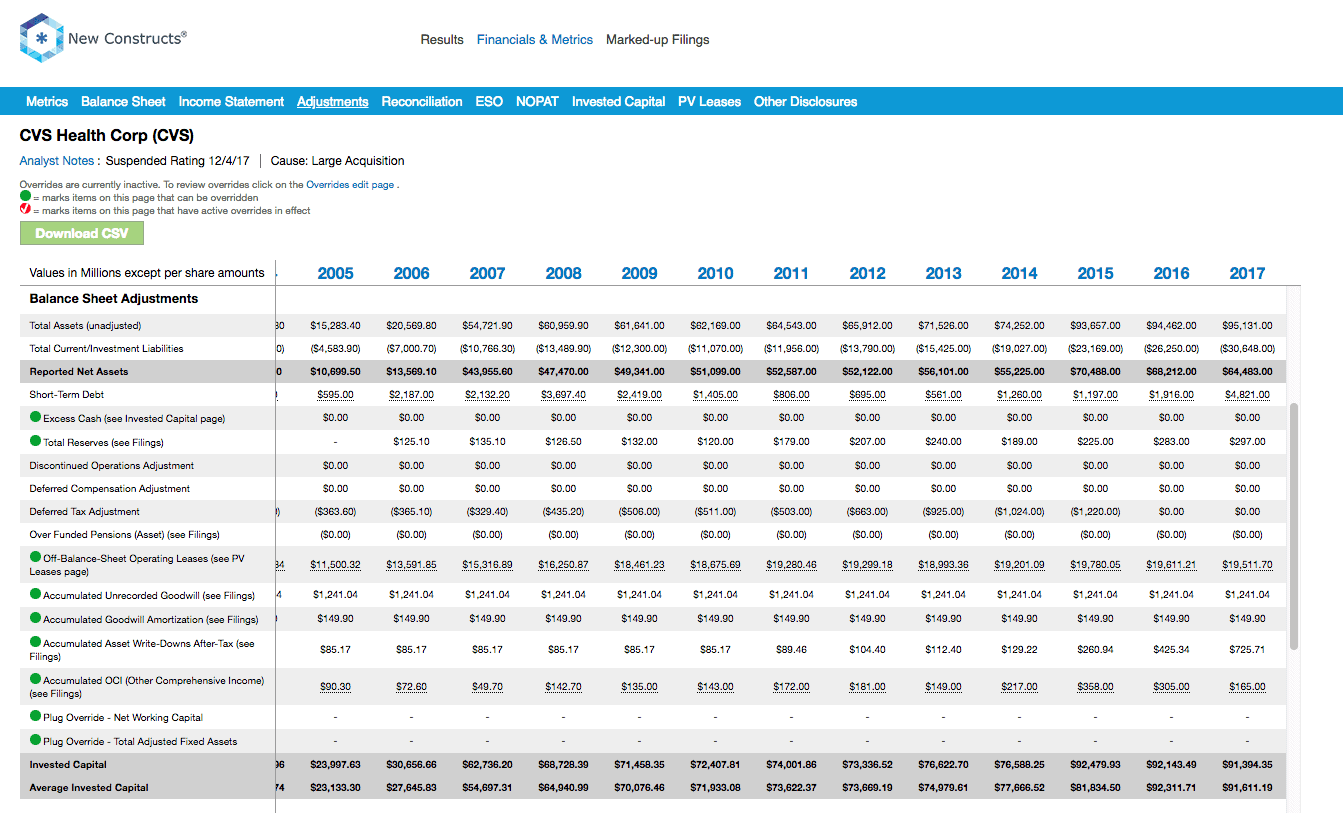Click 2006 Total Reserves value $125.10
1343x813 pixels.
pyautogui.click(x=411, y=442)
